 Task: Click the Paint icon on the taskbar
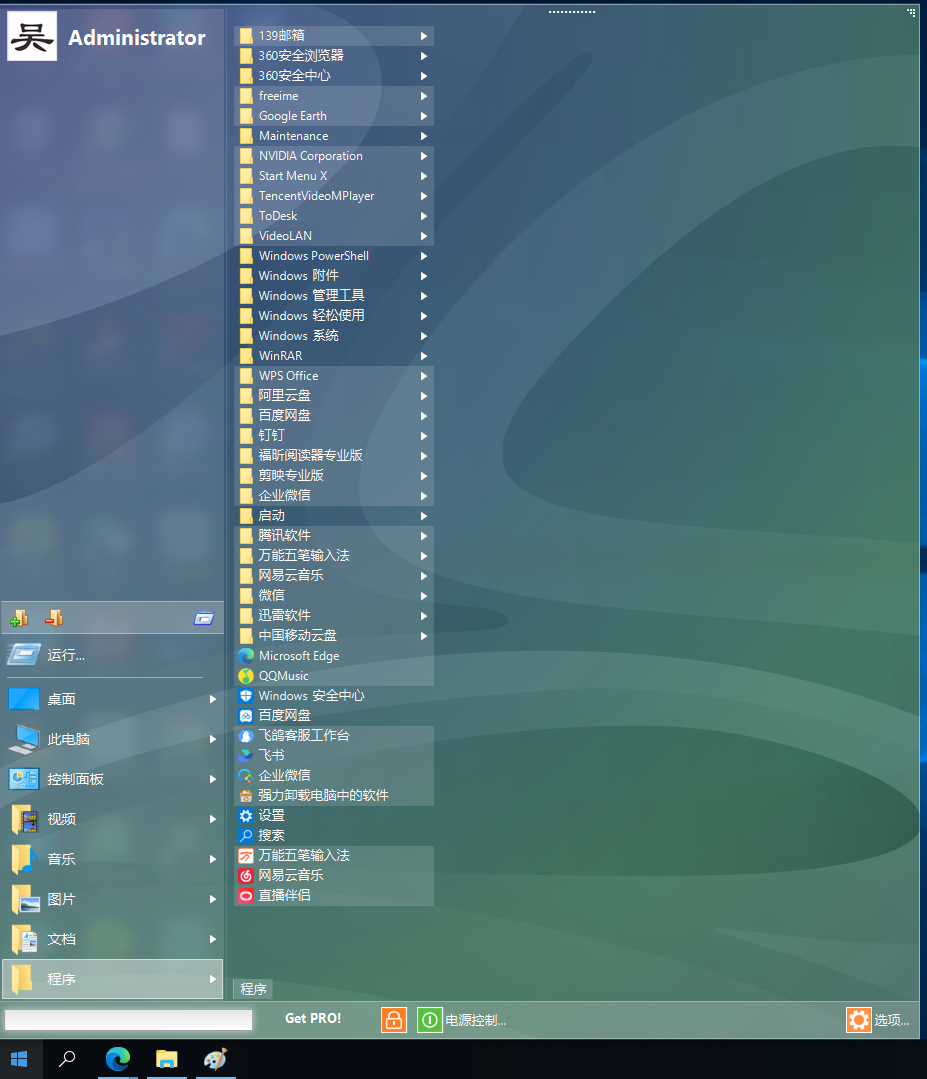click(x=215, y=1059)
